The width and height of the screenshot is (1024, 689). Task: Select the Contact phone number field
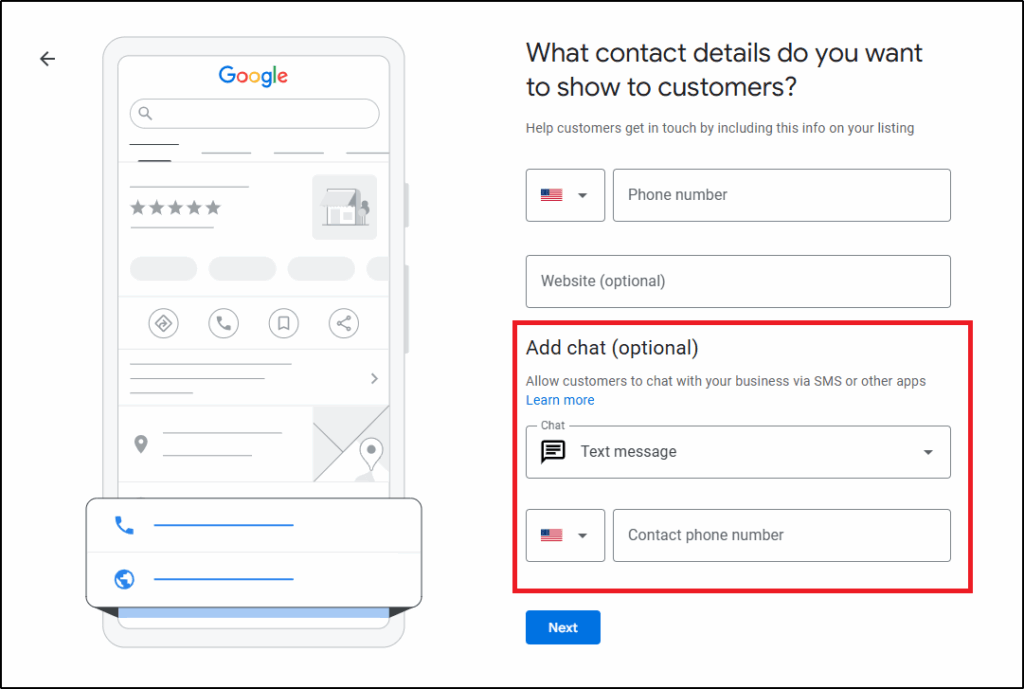[781, 535]
